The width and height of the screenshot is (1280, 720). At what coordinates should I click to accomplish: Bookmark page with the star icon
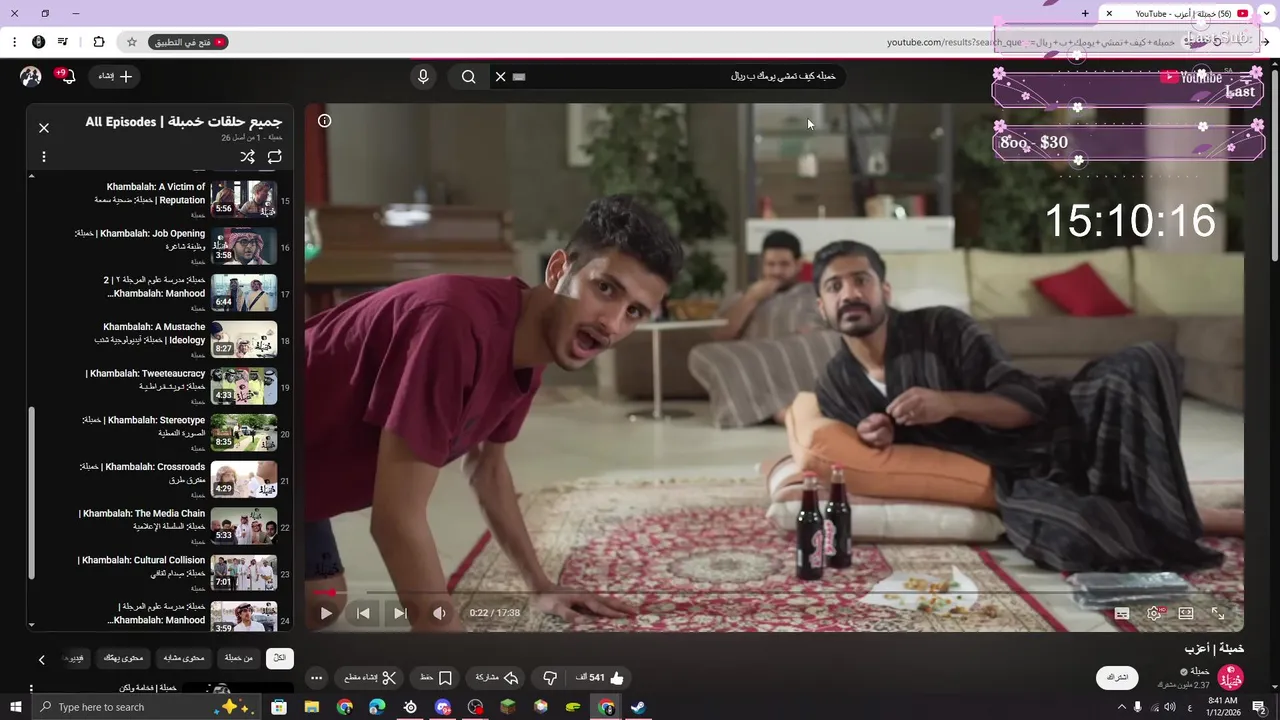pos(131,42)
